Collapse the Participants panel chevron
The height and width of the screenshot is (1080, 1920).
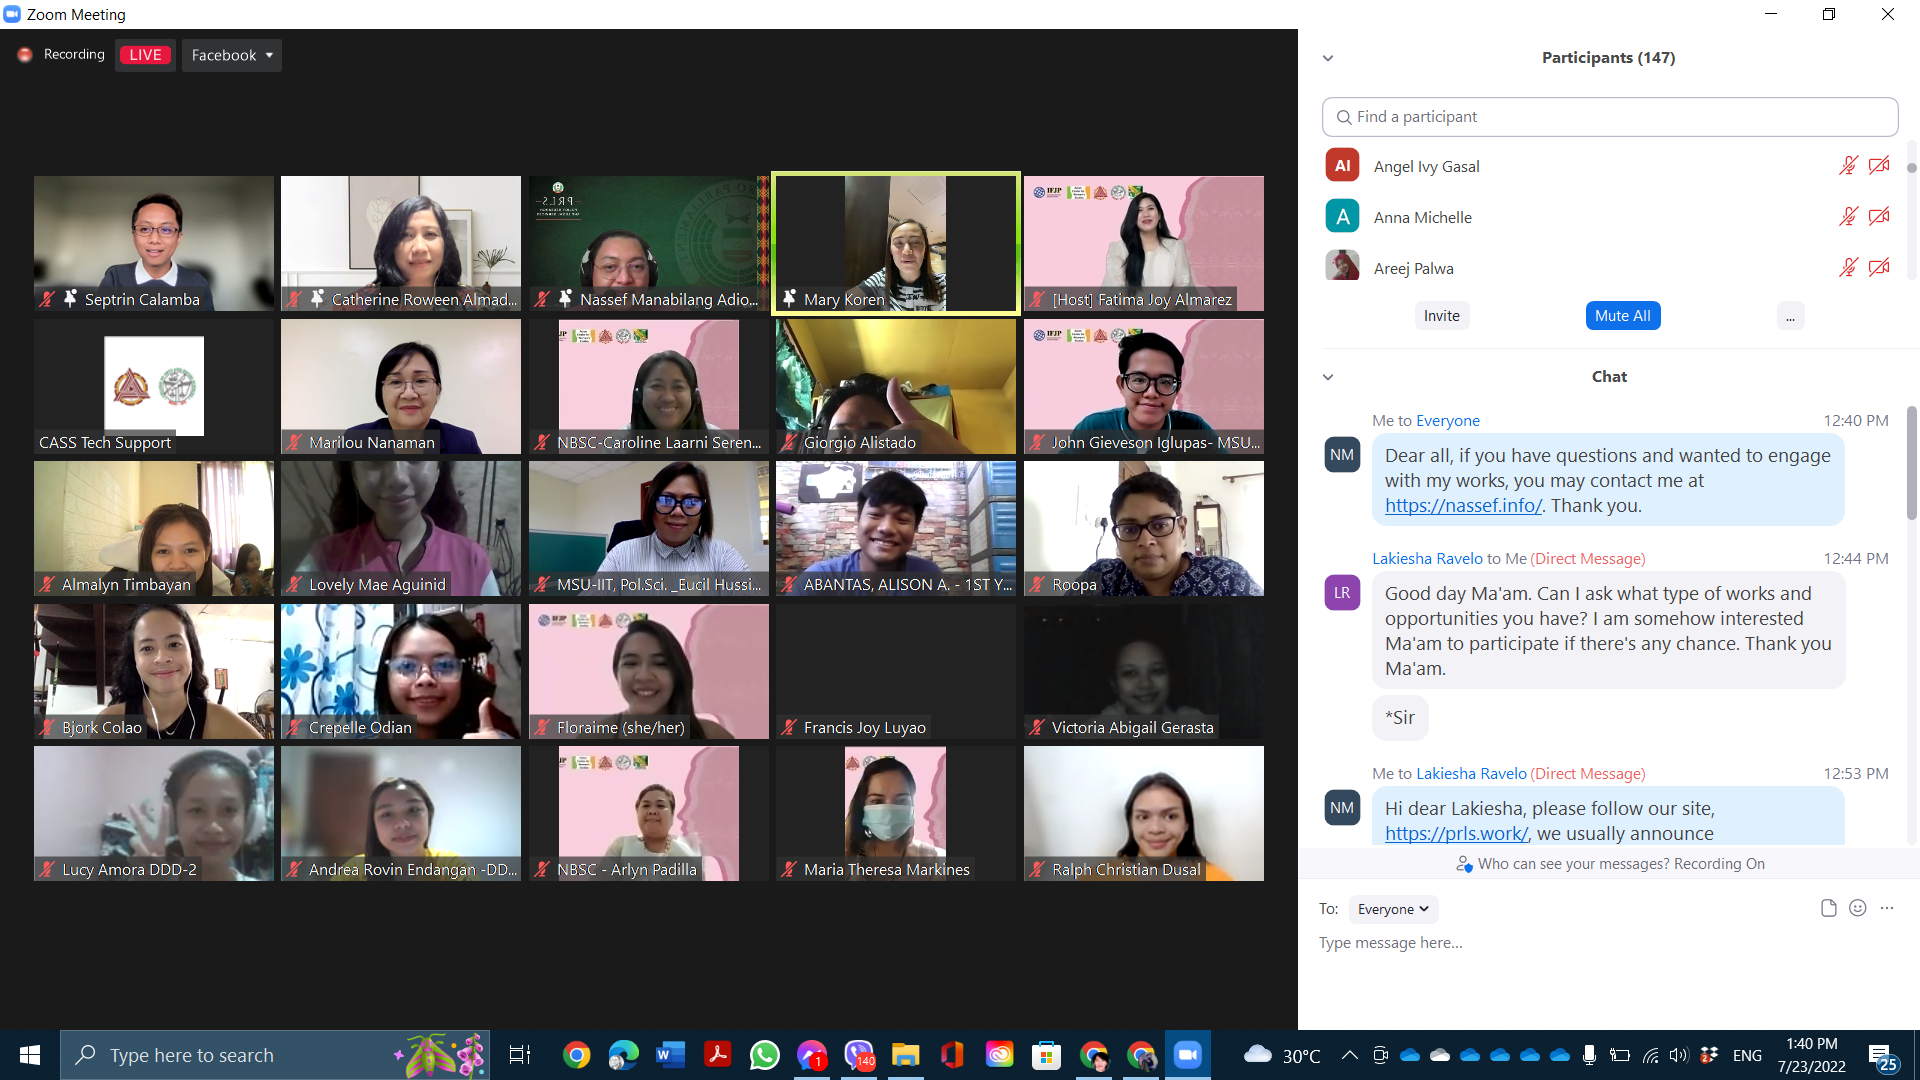click(x=1328, y=58)
